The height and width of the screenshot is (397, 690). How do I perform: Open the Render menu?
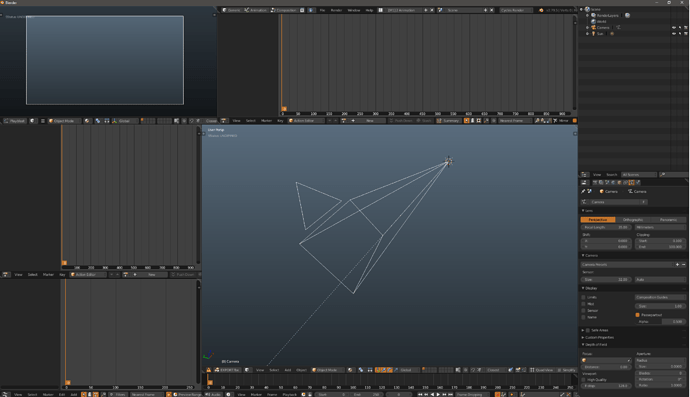(x=336, y=10)
